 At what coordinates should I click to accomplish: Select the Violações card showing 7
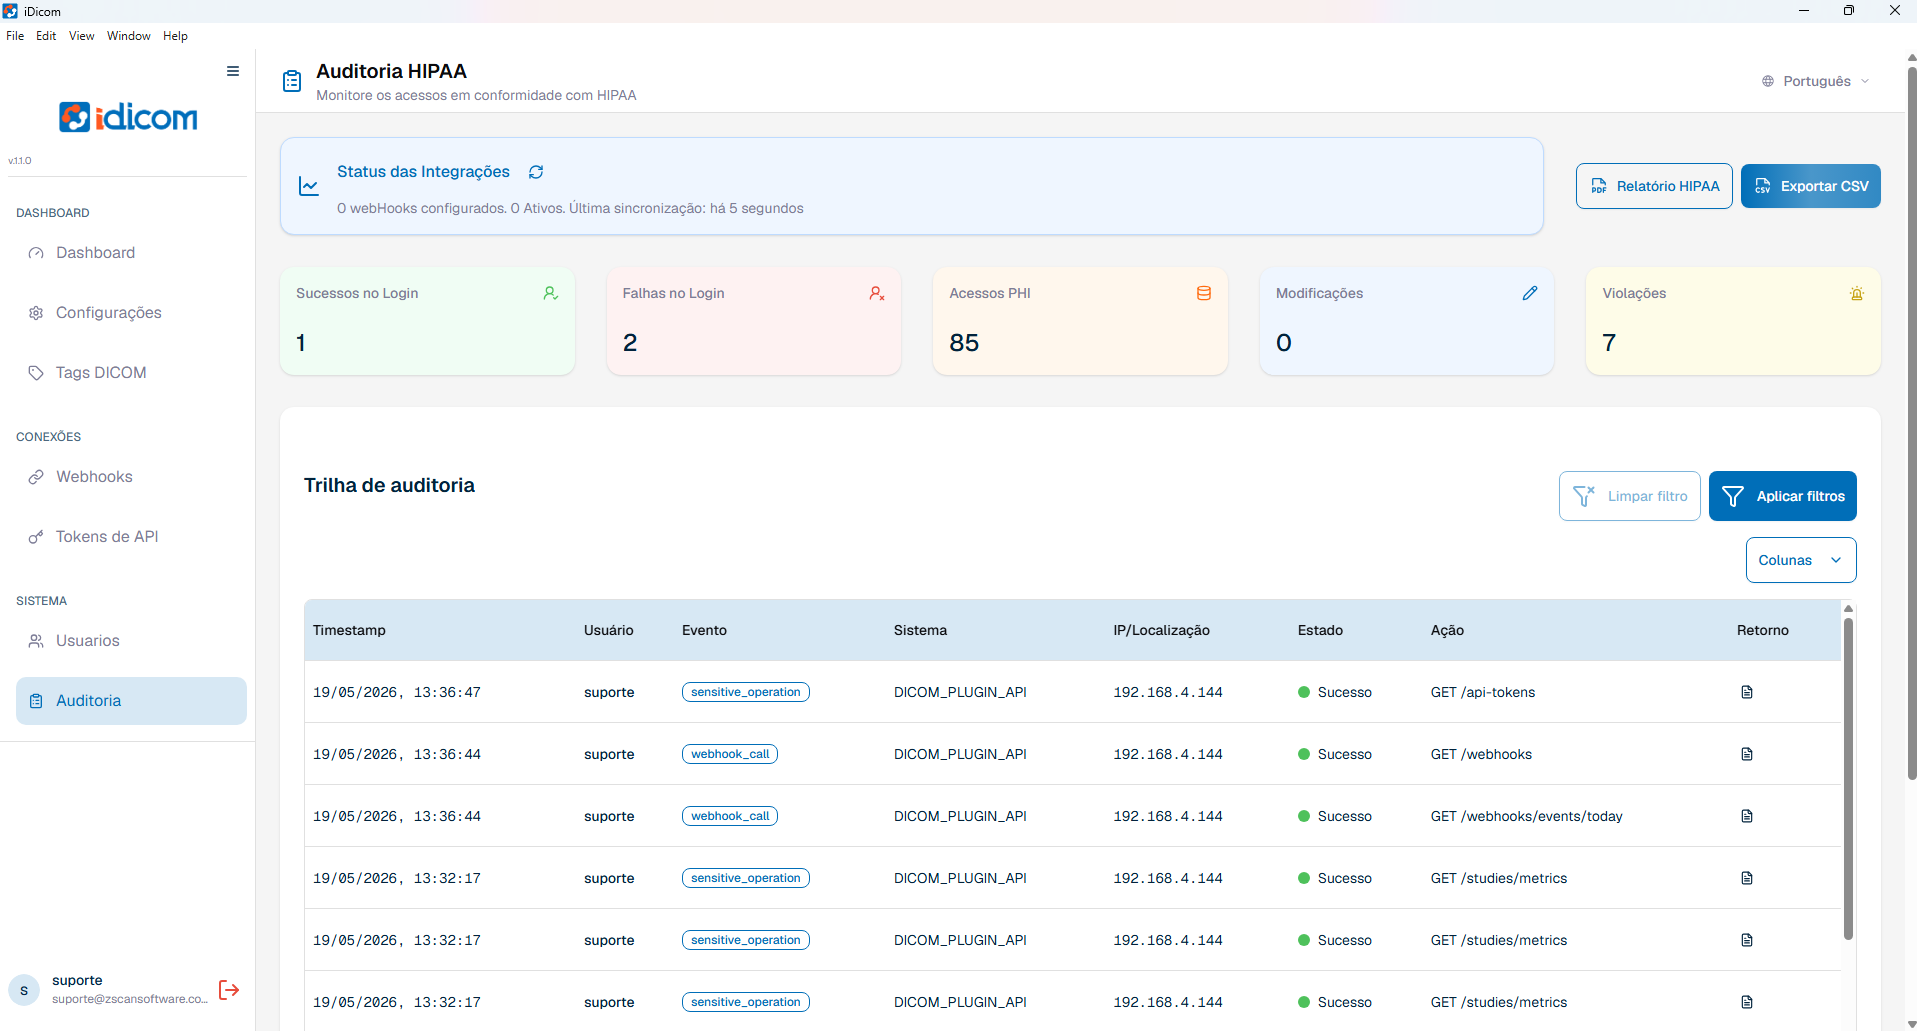1733,321
